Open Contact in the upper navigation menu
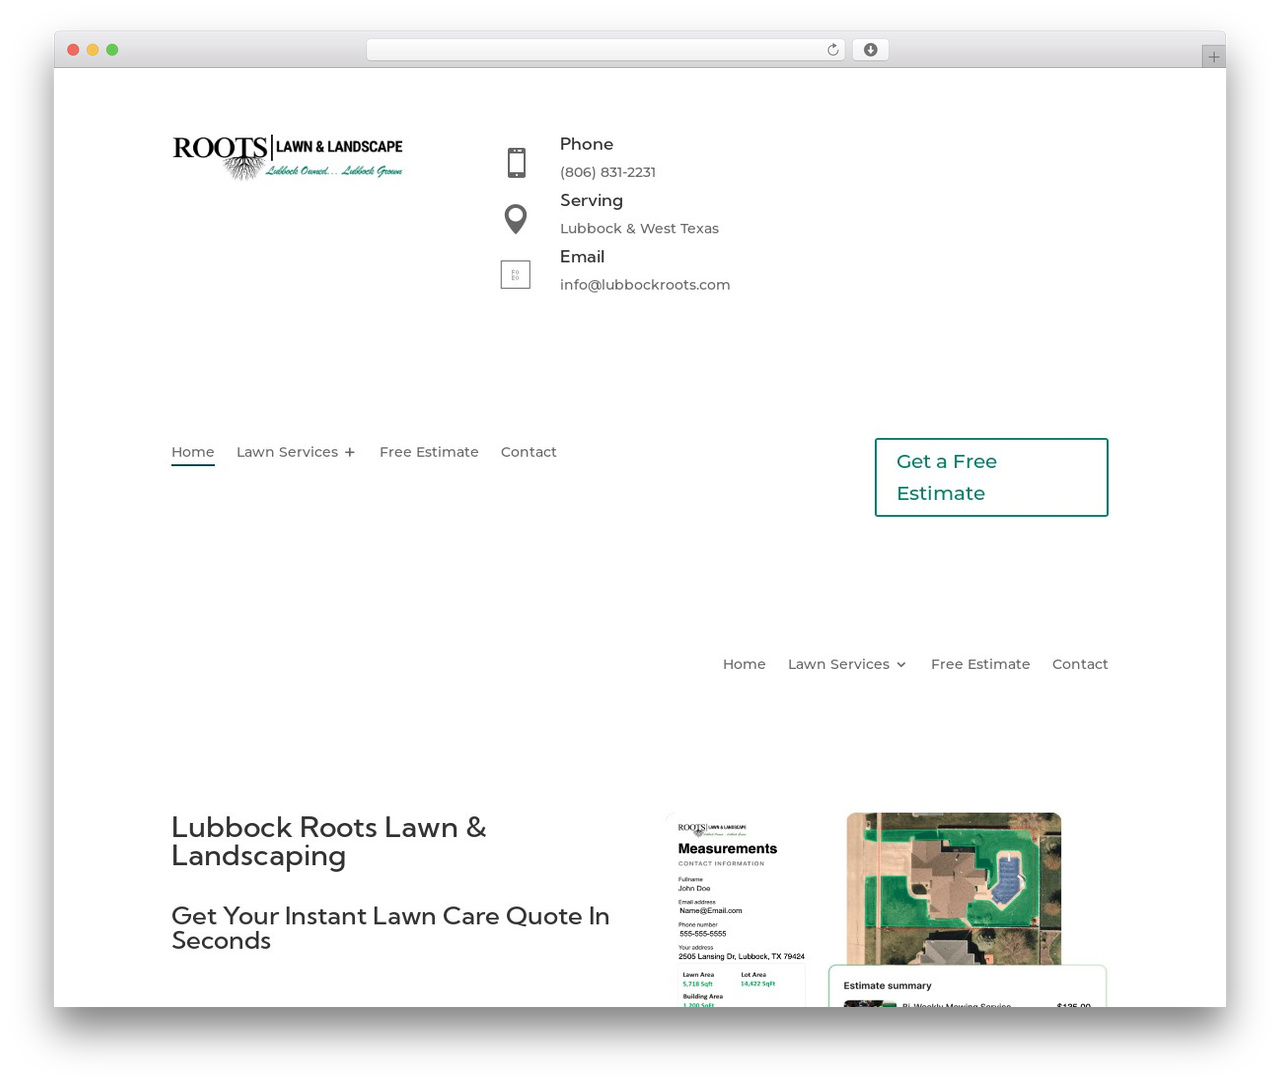This screenshot has width=1280, height=1084. coord(528,452)
